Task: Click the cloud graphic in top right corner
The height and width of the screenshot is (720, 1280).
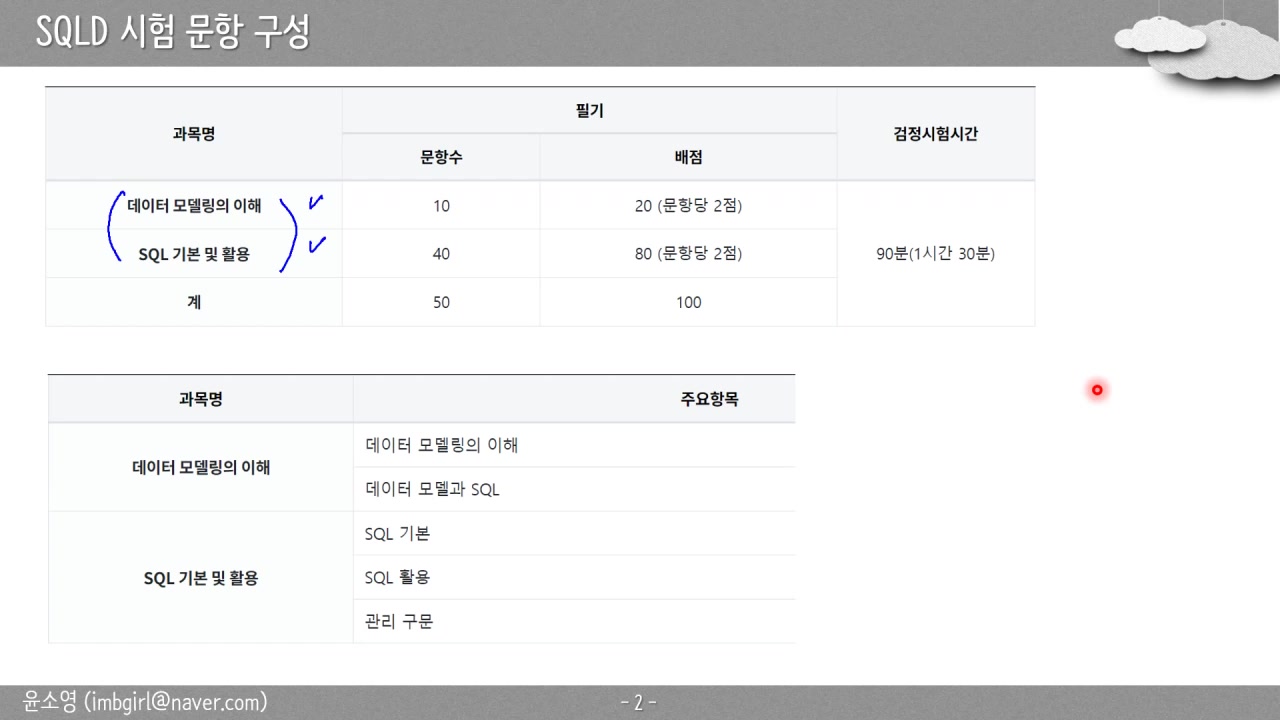Action: tap(1195, 45)
